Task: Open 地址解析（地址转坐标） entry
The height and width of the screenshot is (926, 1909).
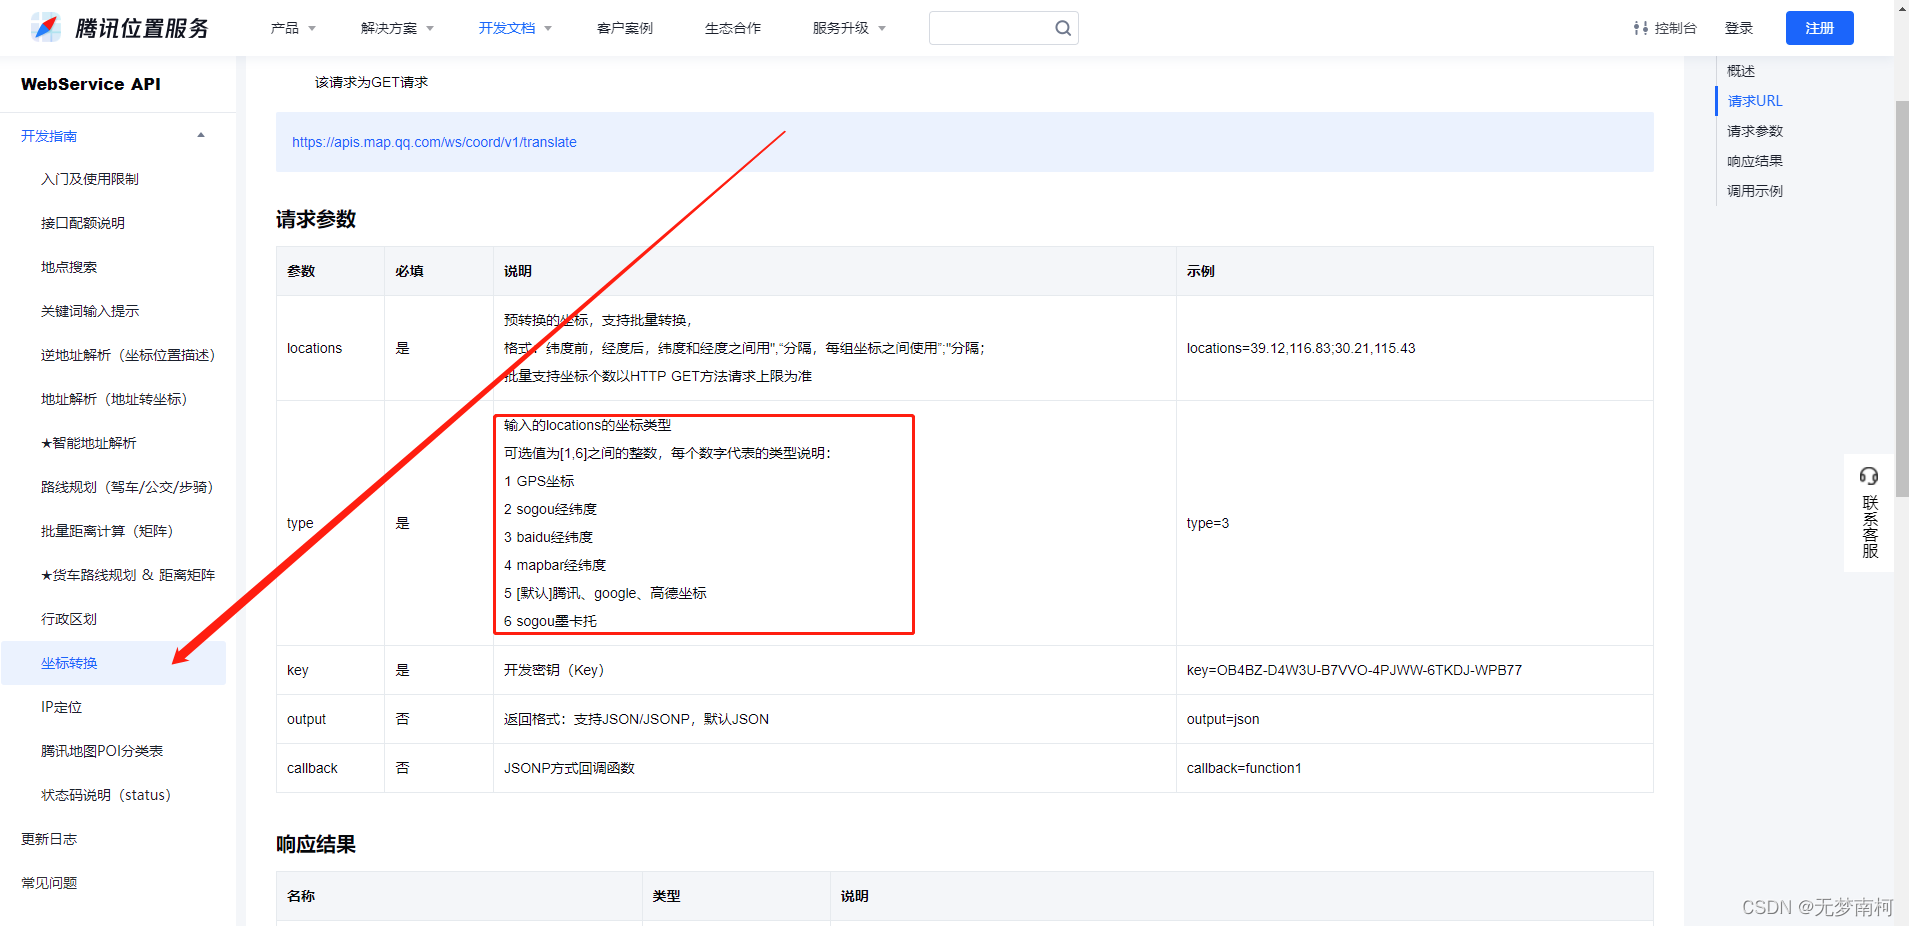Action: (x=114, y=399)
